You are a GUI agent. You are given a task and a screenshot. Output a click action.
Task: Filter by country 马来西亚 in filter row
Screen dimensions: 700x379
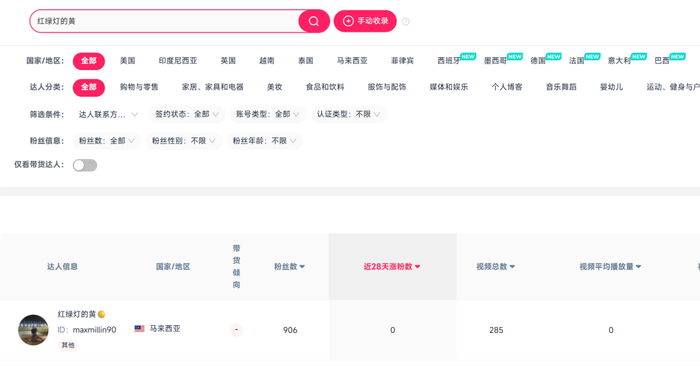pyautogui.click(x=352, y=61)
